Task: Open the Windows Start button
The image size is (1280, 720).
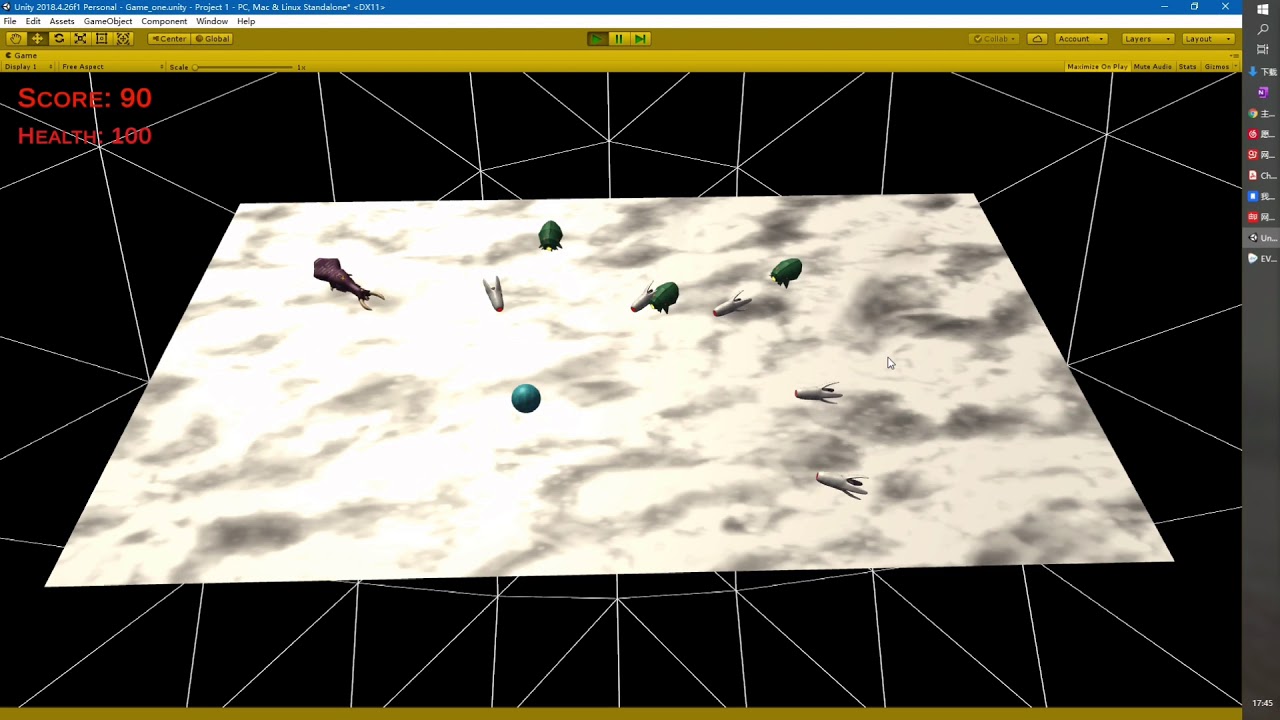Action: pyautogui.click(x=1262, y=9)
